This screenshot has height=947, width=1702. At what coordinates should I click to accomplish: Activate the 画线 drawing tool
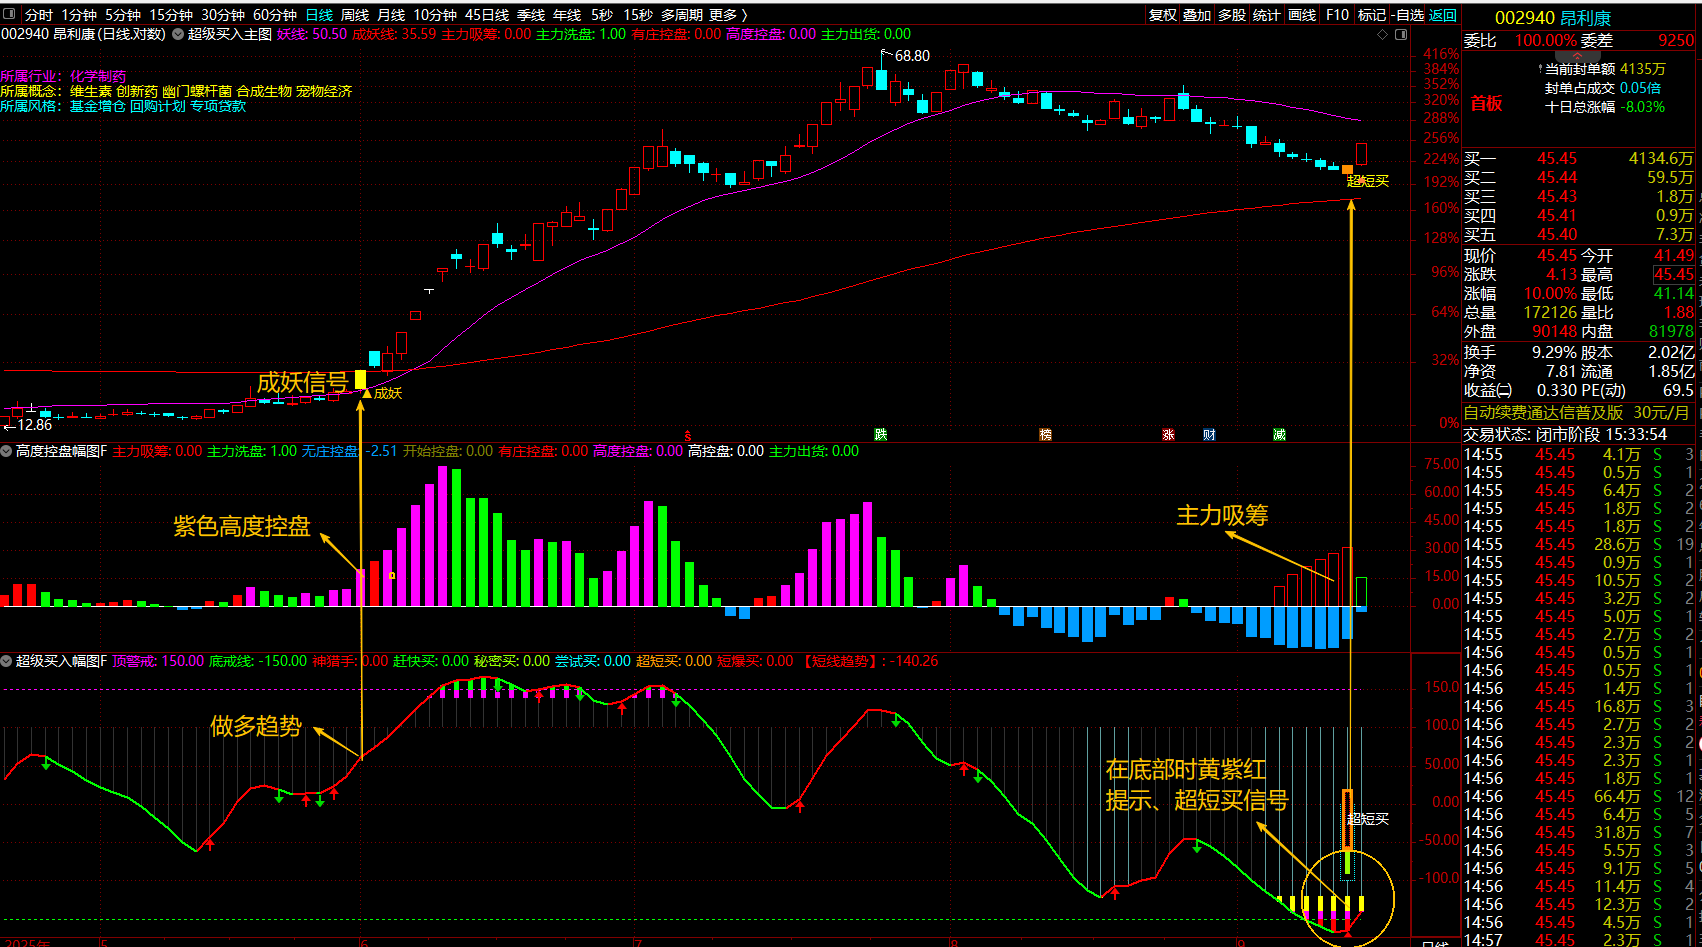(1302, 15)
